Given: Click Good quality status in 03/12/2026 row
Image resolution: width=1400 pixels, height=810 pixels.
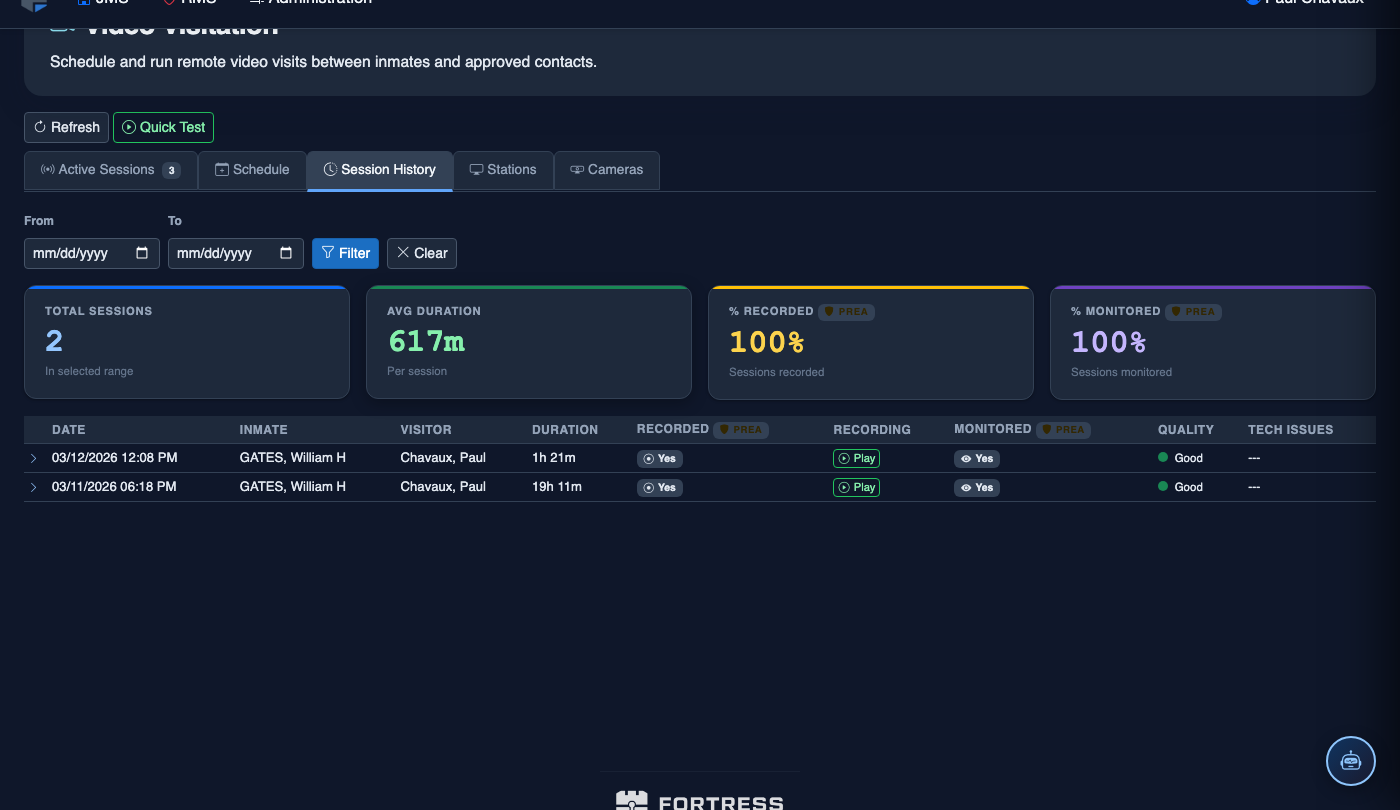Looking at the screenshot, I should point(1181,458).
